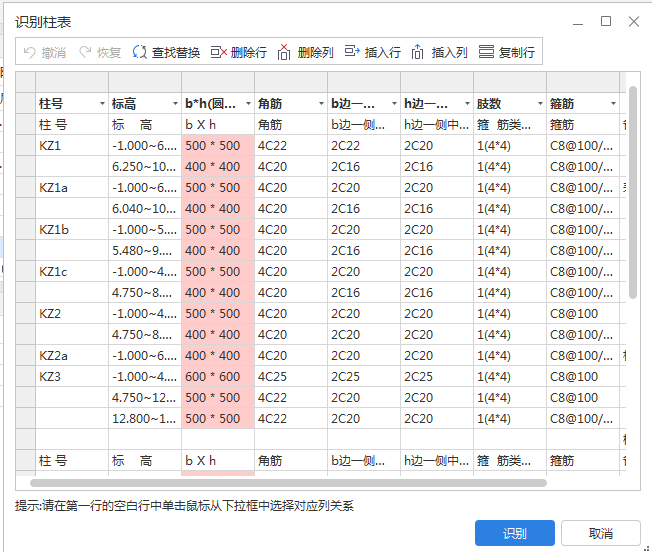Select the 600 * 600 size cell

tap(218, 377)
